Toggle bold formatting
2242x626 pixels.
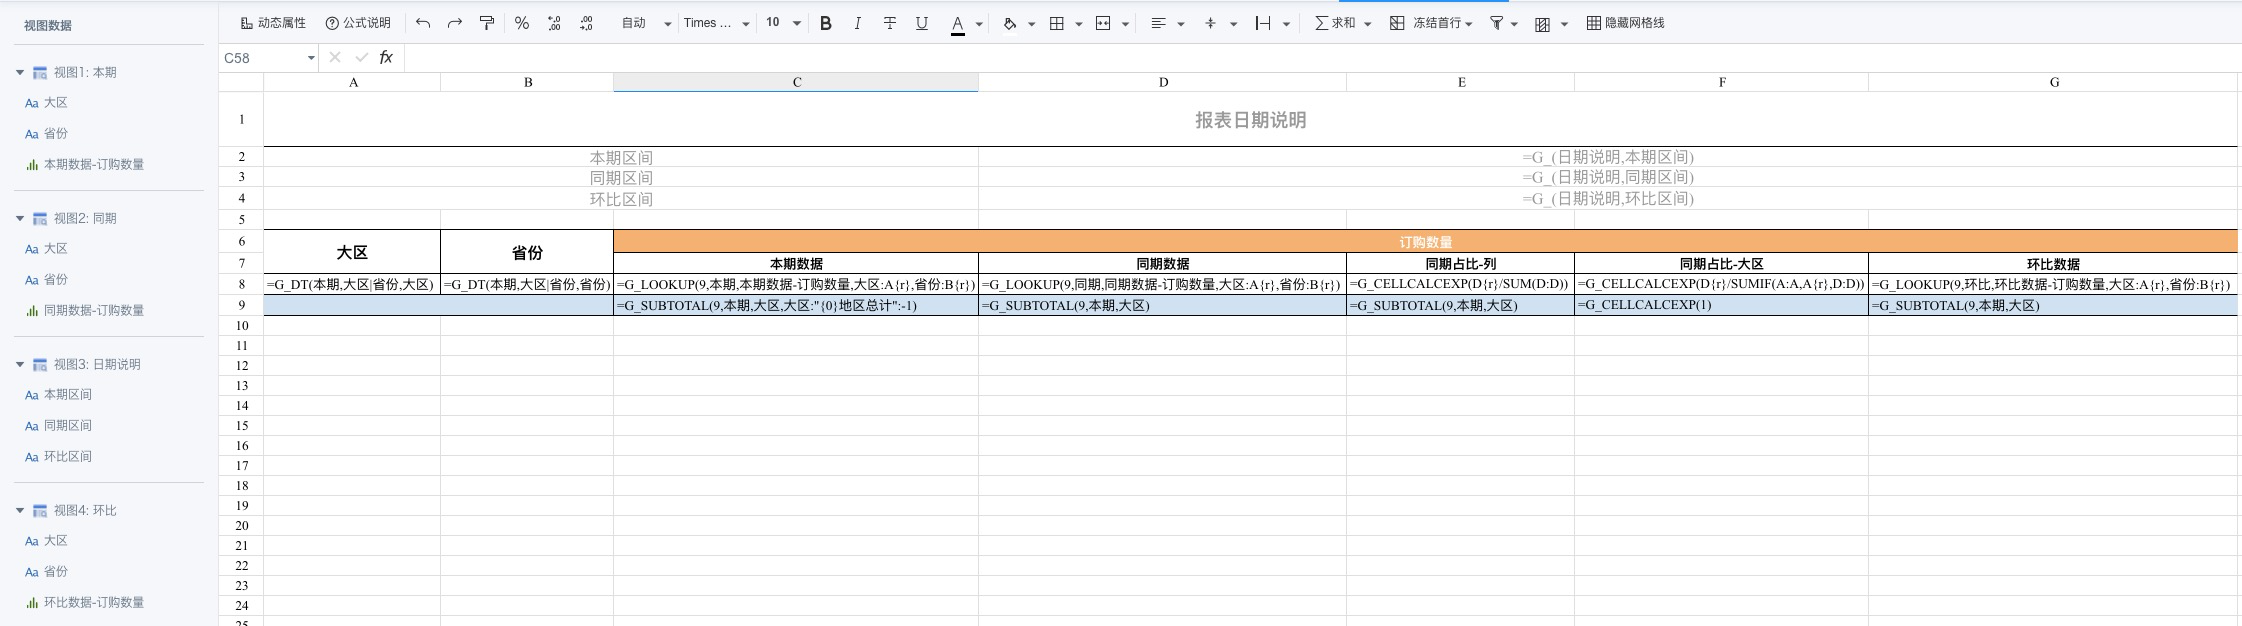[x=826, y=23]
